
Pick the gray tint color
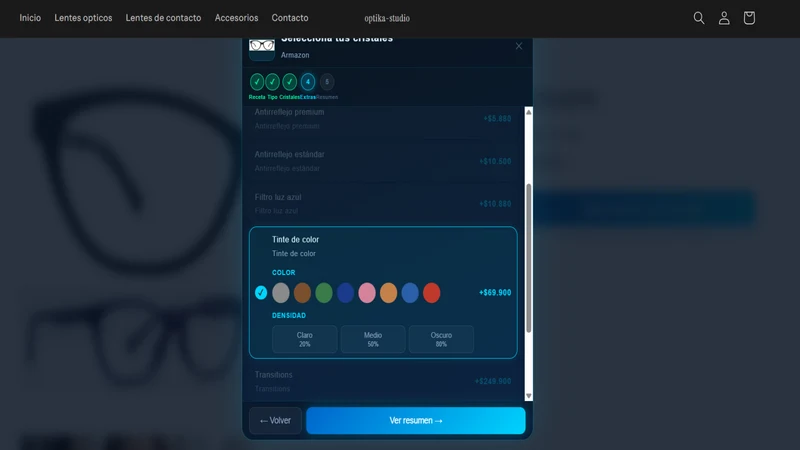tap(281, 293)
